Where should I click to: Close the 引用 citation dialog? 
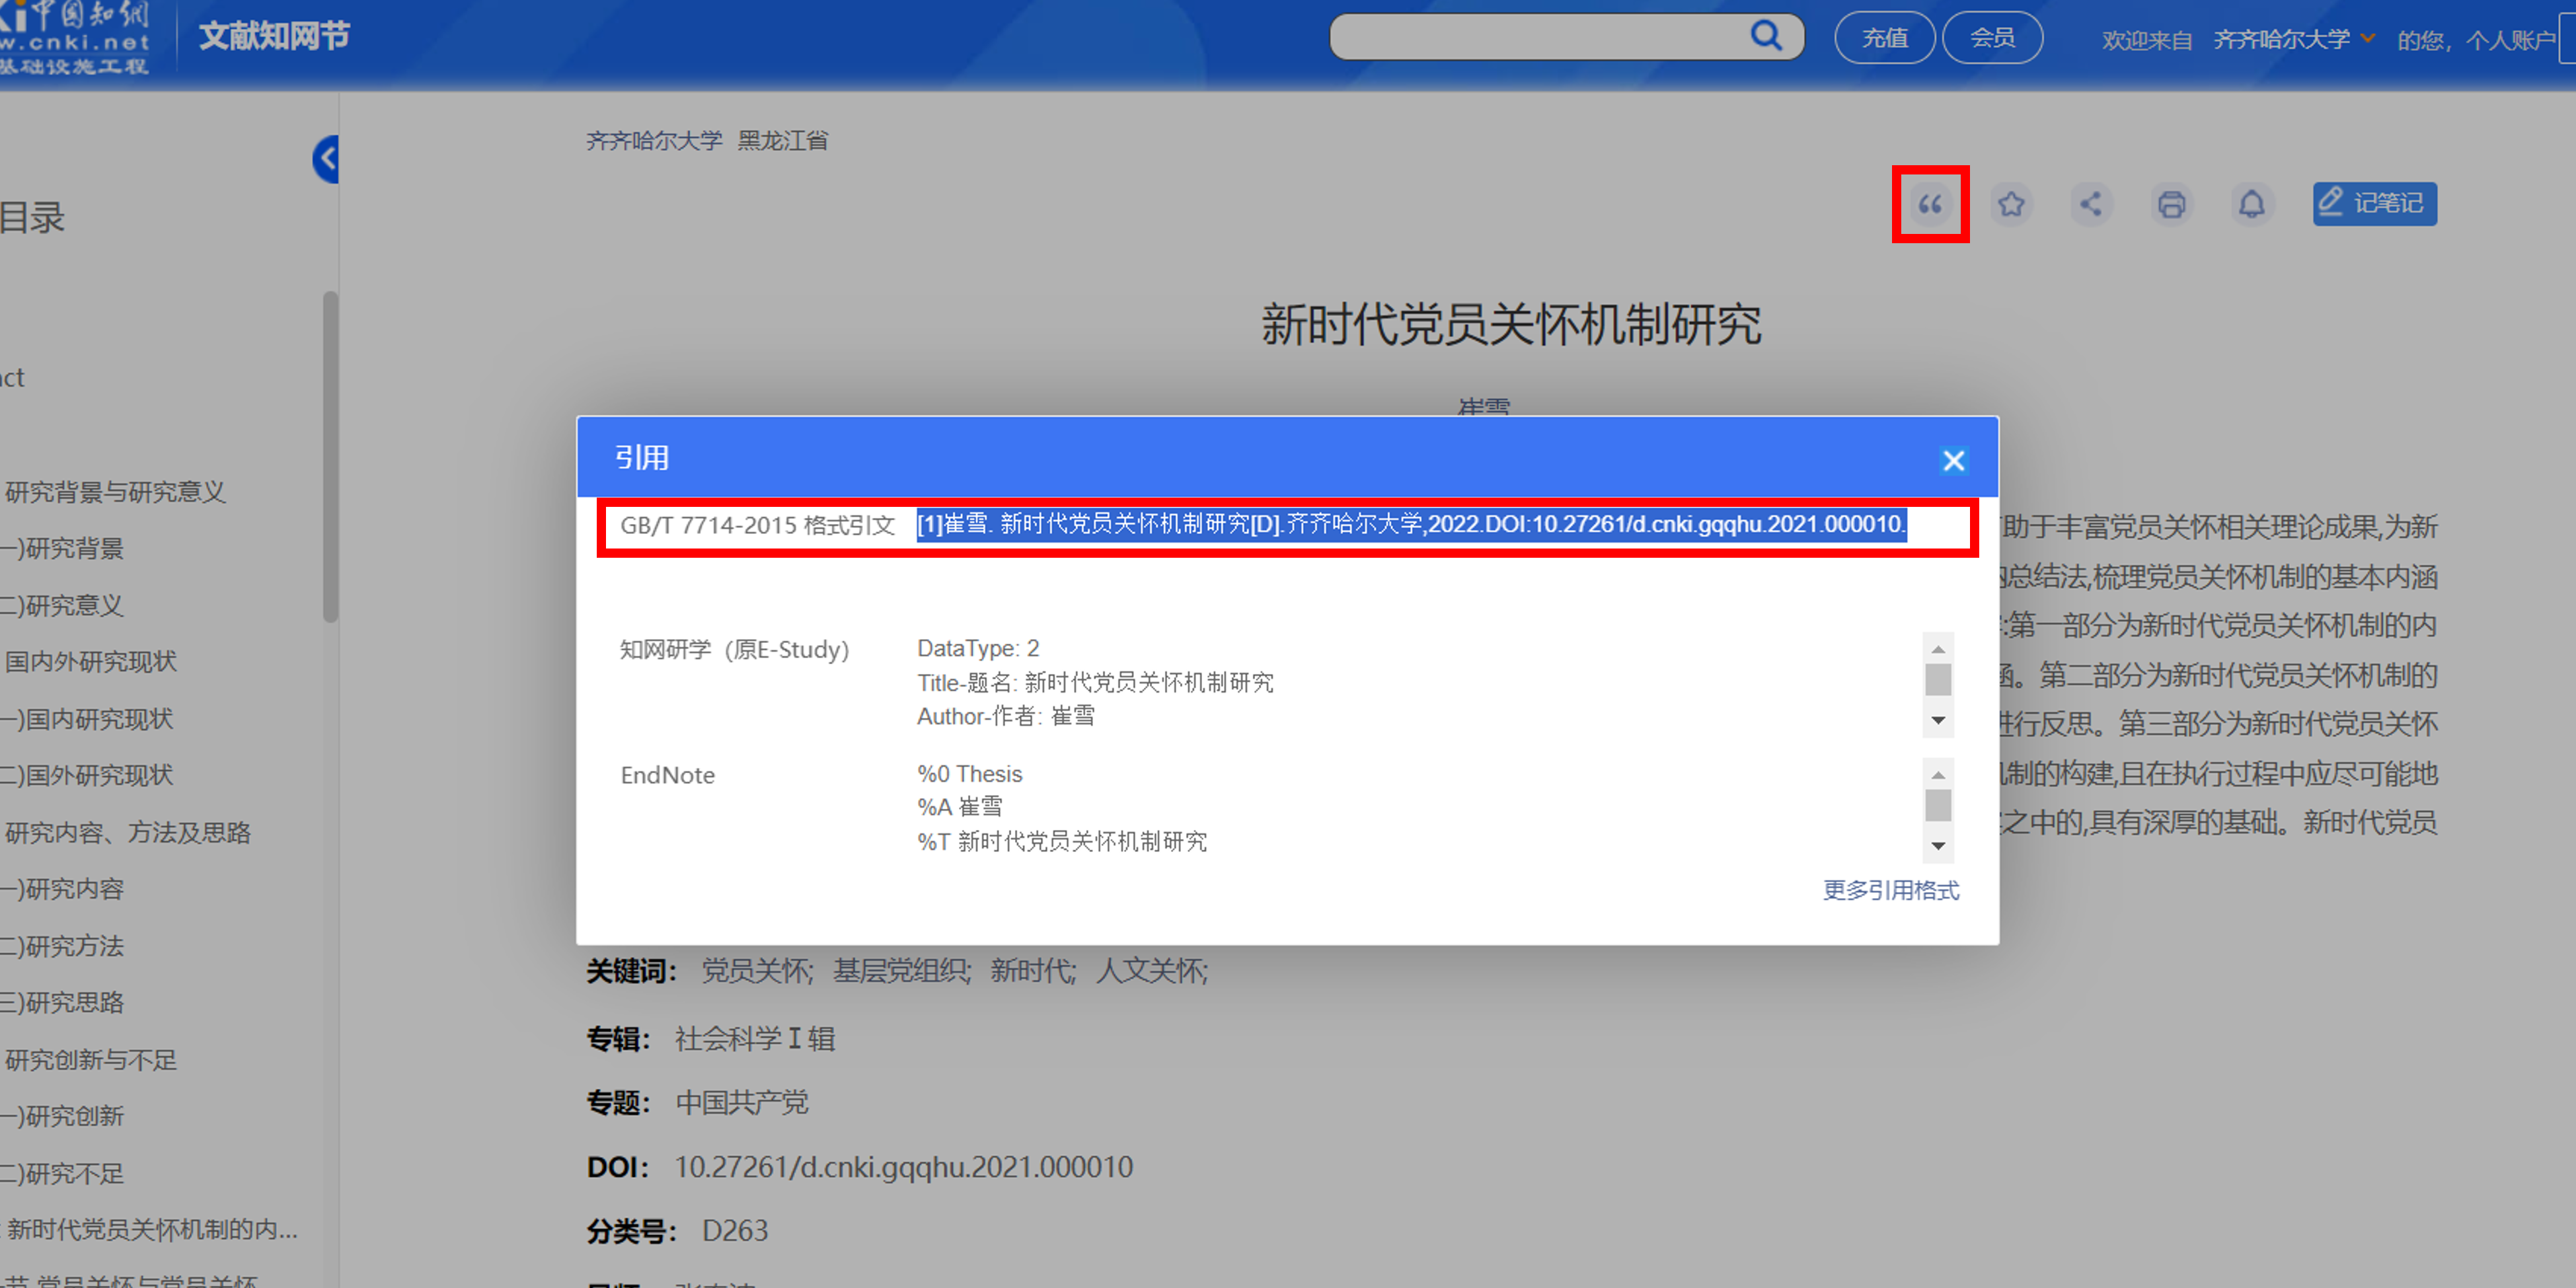click(x=1953, y=460)
